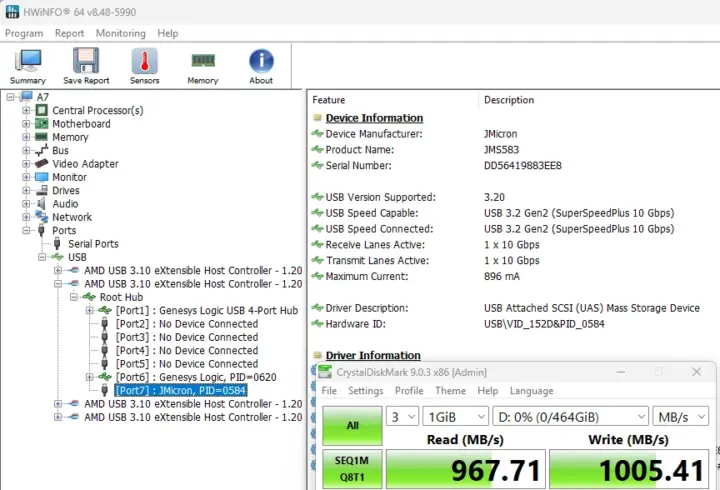Open CrystalDiskMark Settings menu
720x490 pixels.
tap(366, 390)
